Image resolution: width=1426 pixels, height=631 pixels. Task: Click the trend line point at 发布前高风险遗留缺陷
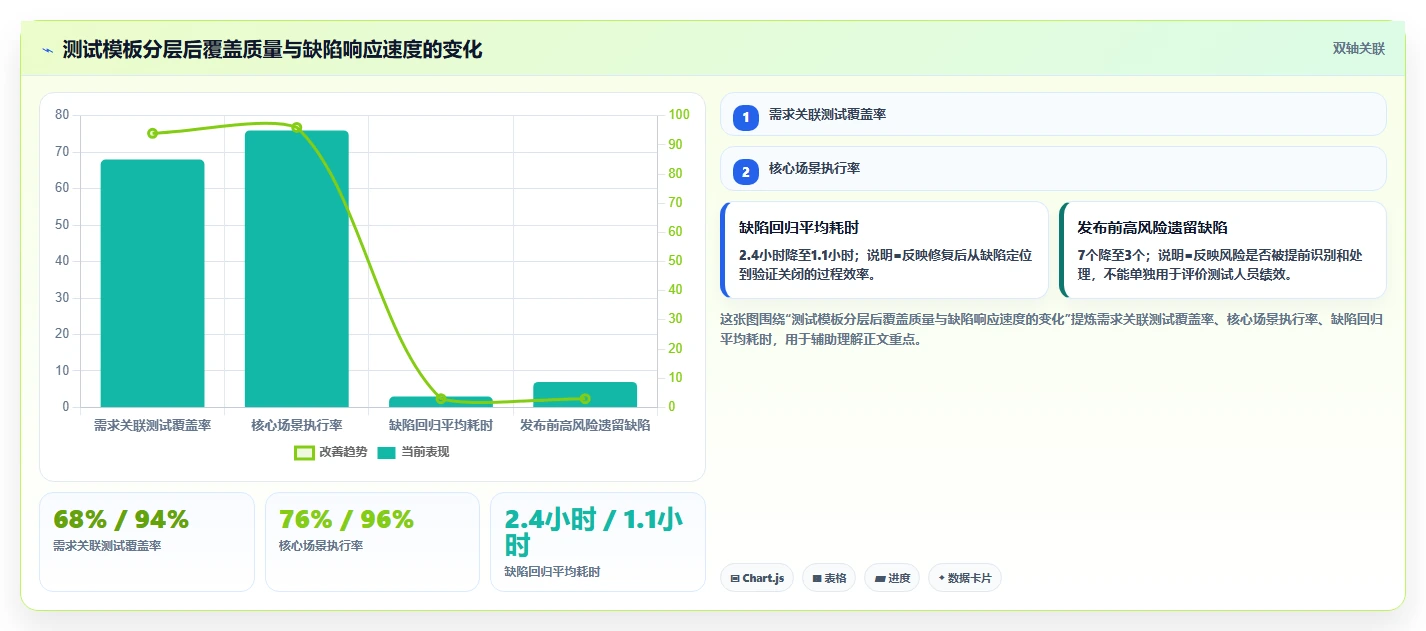pyautogui.click(x=585, y=399)
